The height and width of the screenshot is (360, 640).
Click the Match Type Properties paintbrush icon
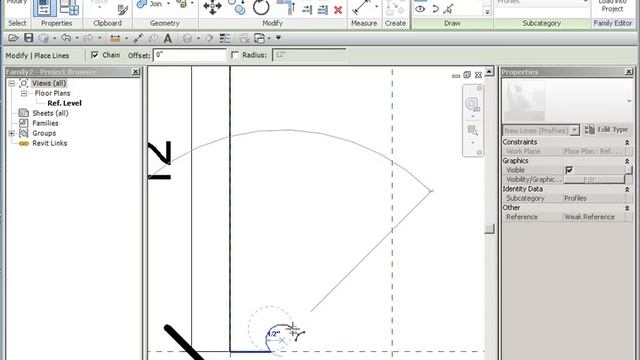122,9
